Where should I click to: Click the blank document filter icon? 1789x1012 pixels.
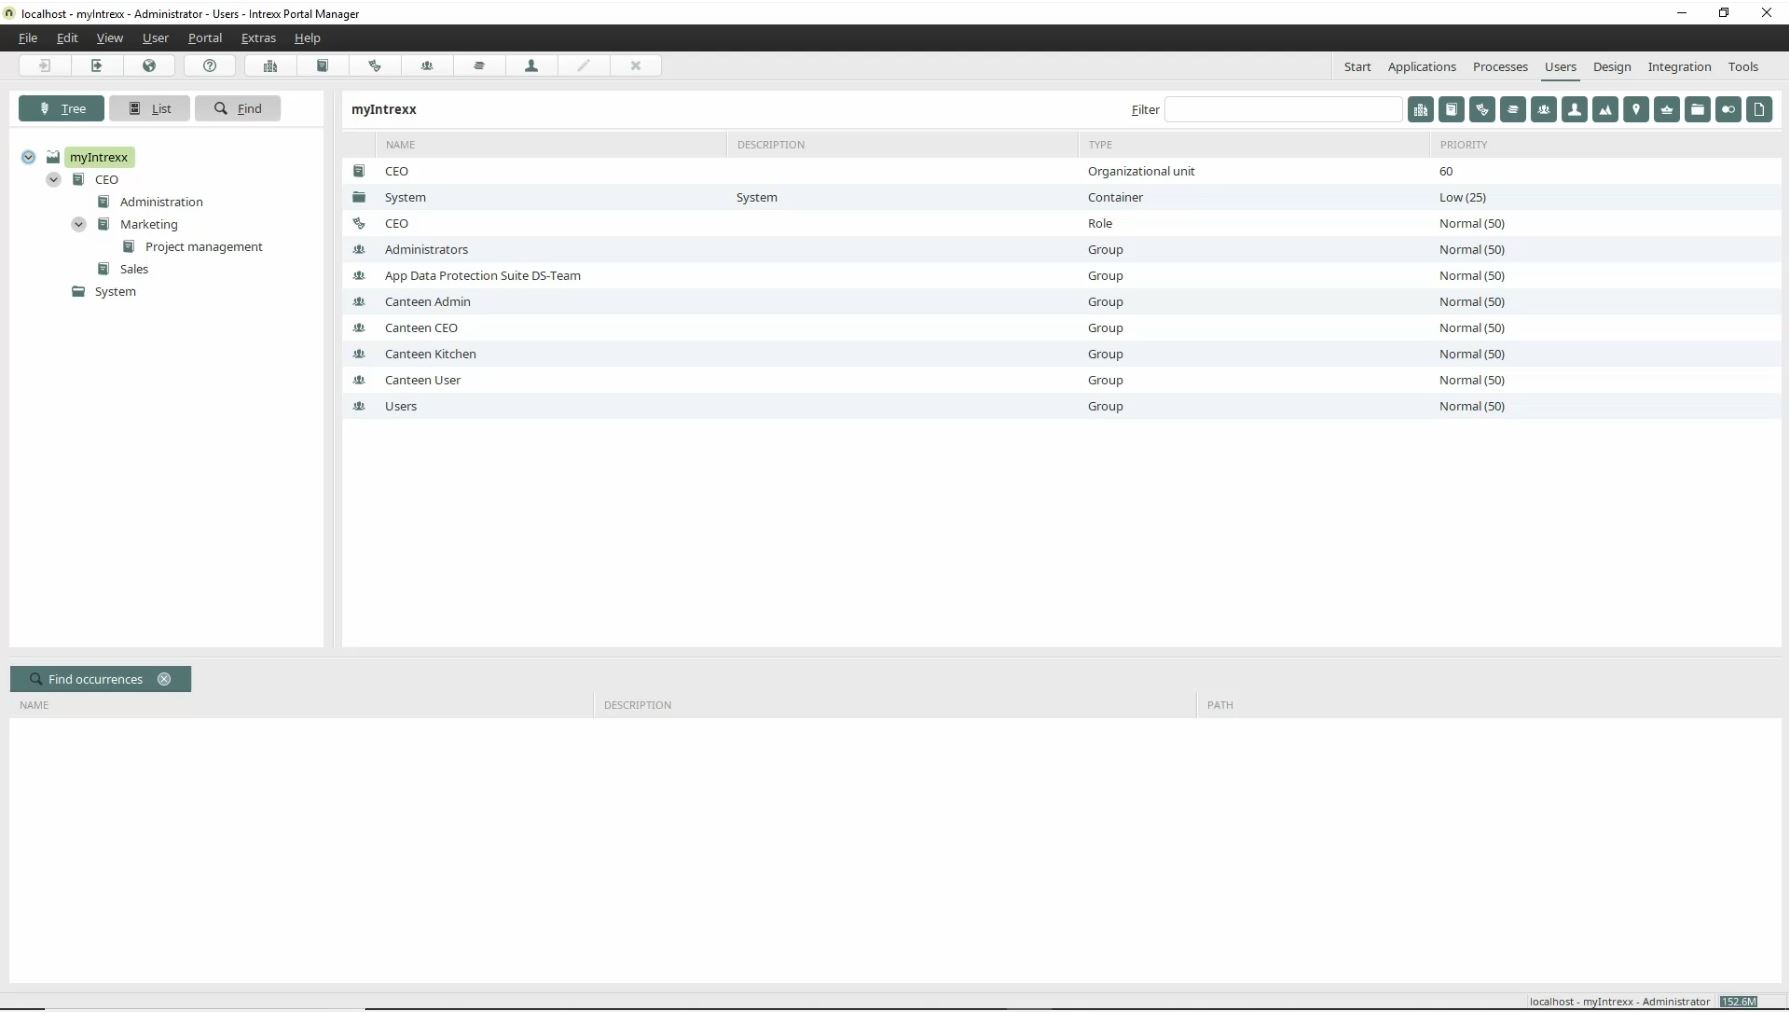(1759, 109)
